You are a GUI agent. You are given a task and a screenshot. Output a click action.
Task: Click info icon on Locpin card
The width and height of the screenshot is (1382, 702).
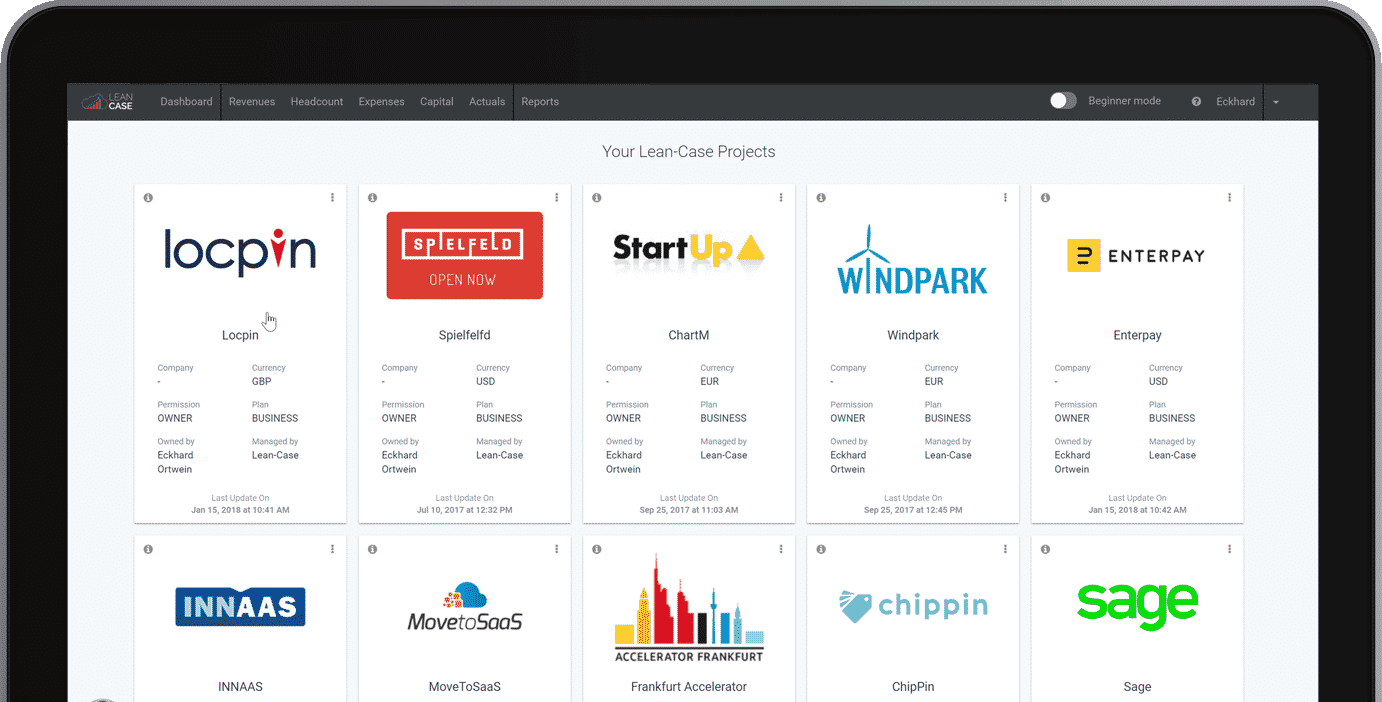[x=148, y=198]
